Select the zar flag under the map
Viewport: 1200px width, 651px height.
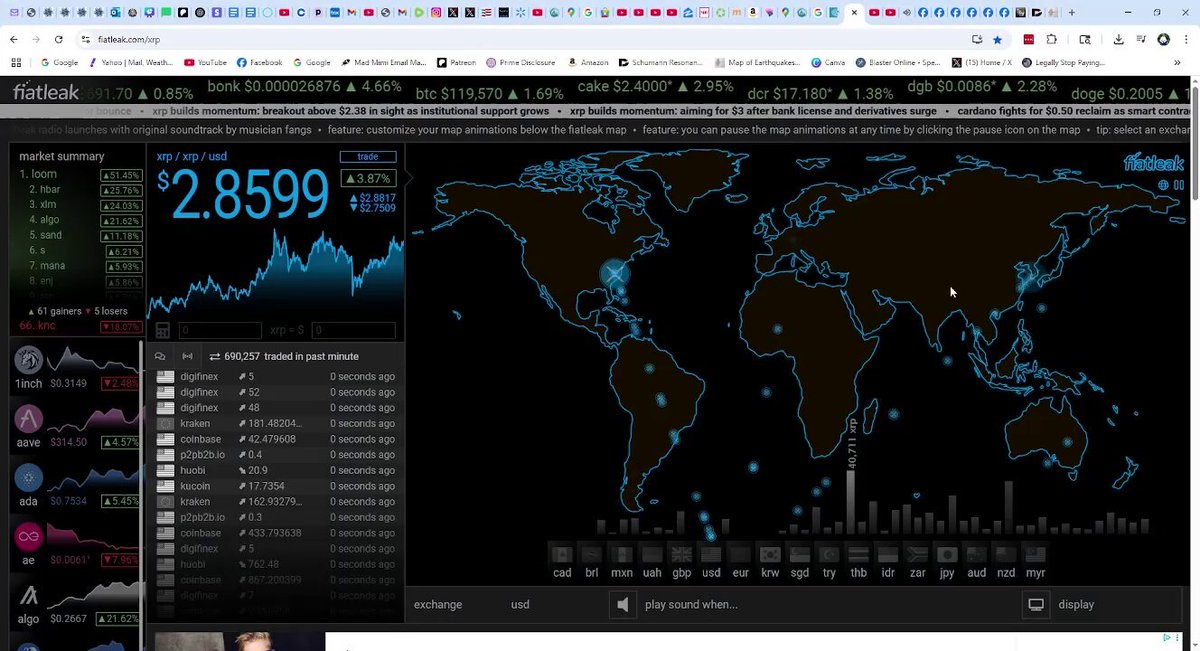point(917,554)
